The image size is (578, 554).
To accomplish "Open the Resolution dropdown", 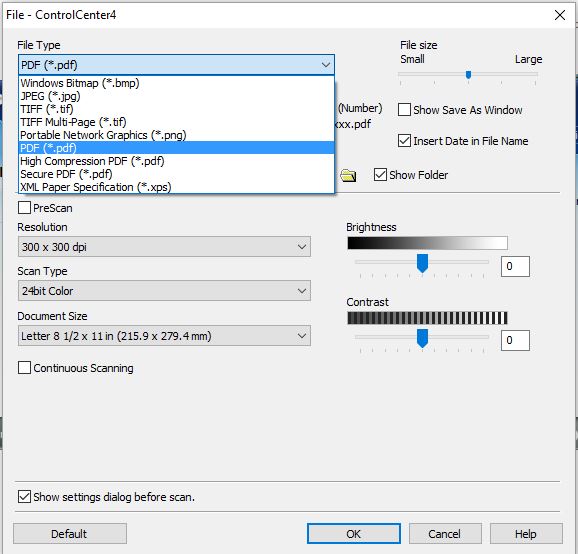I will click(x=164, y=247).
